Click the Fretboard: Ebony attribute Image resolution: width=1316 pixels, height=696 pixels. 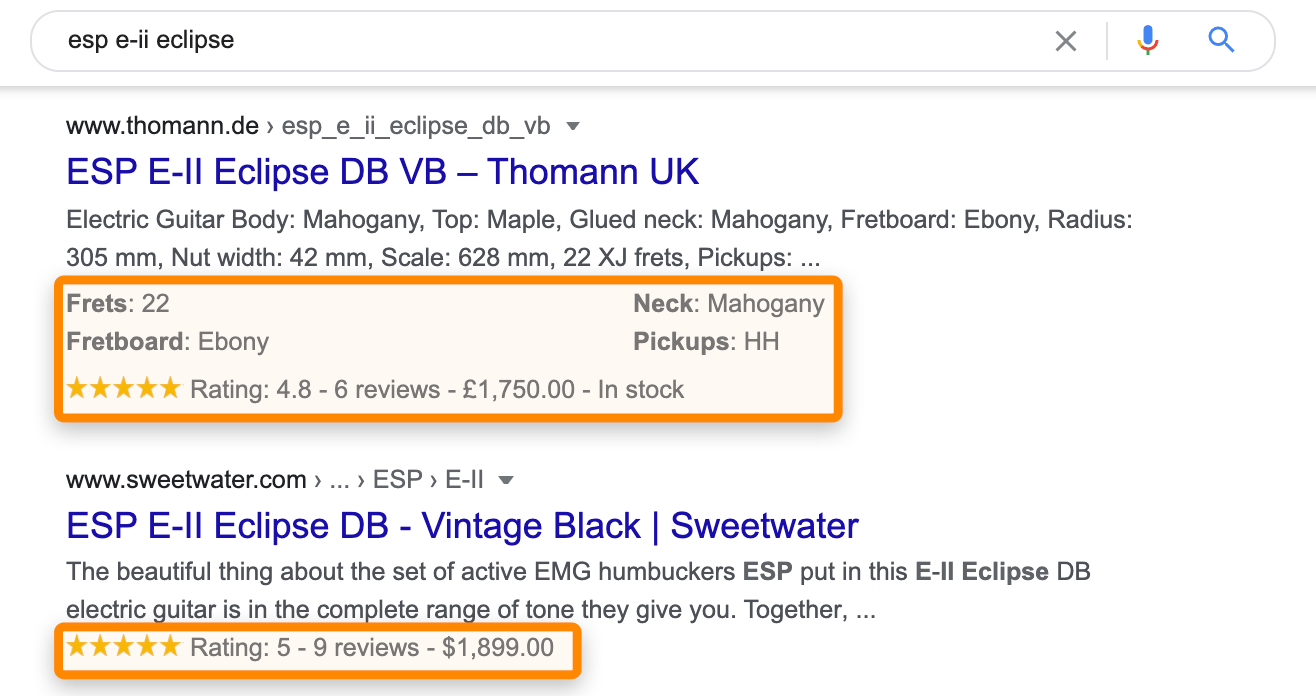pos(167,341)
